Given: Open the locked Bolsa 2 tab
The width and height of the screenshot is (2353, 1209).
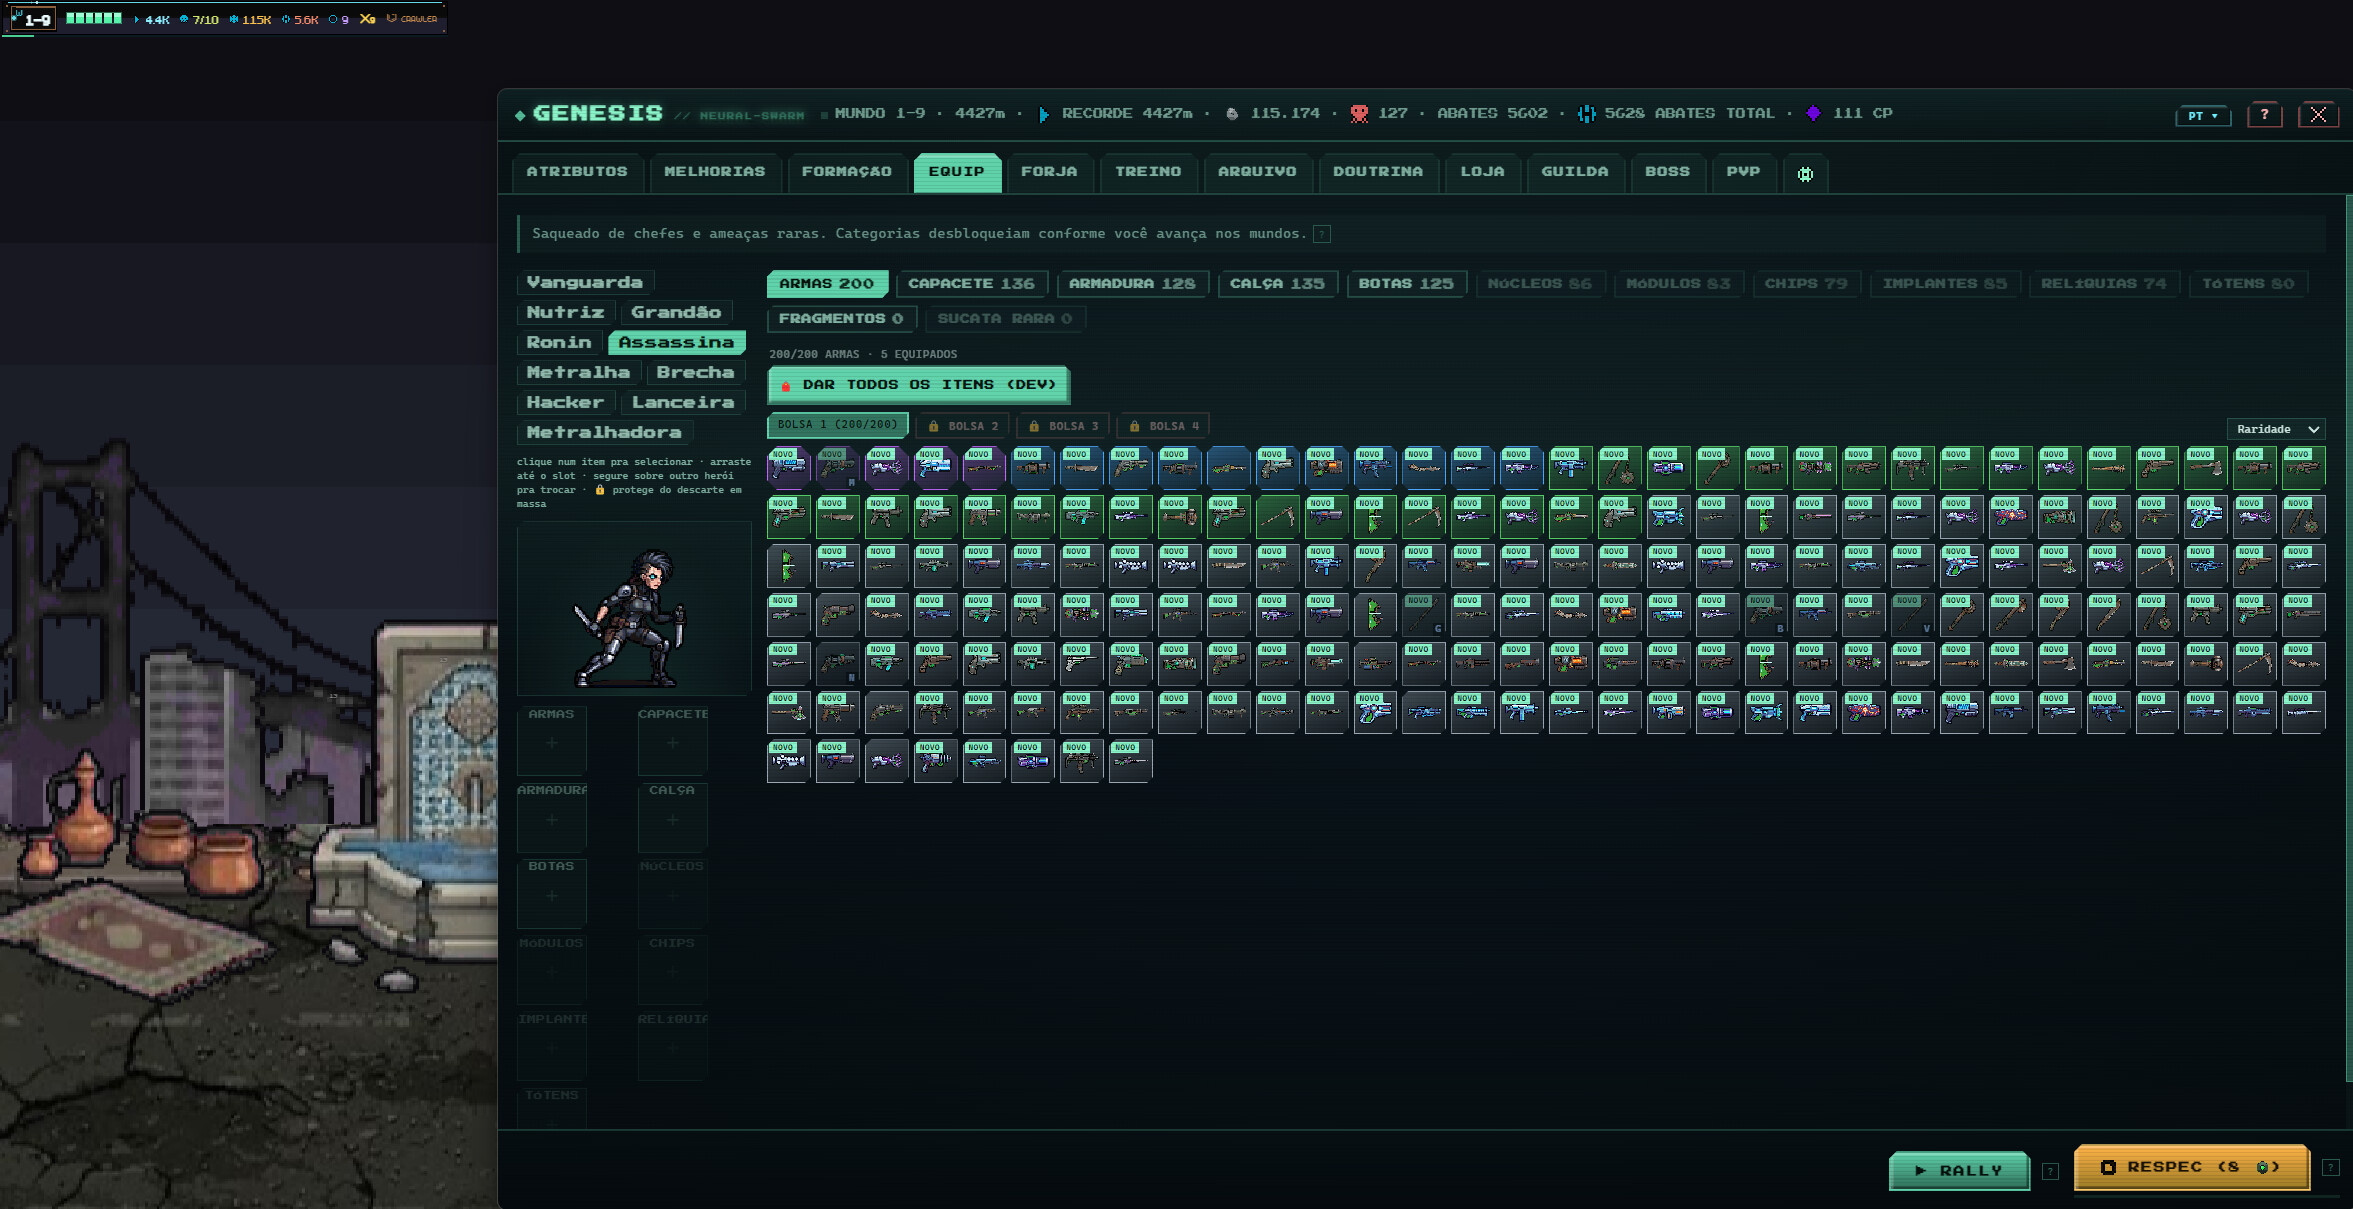Looking at the screenshot, I should 963,426.
